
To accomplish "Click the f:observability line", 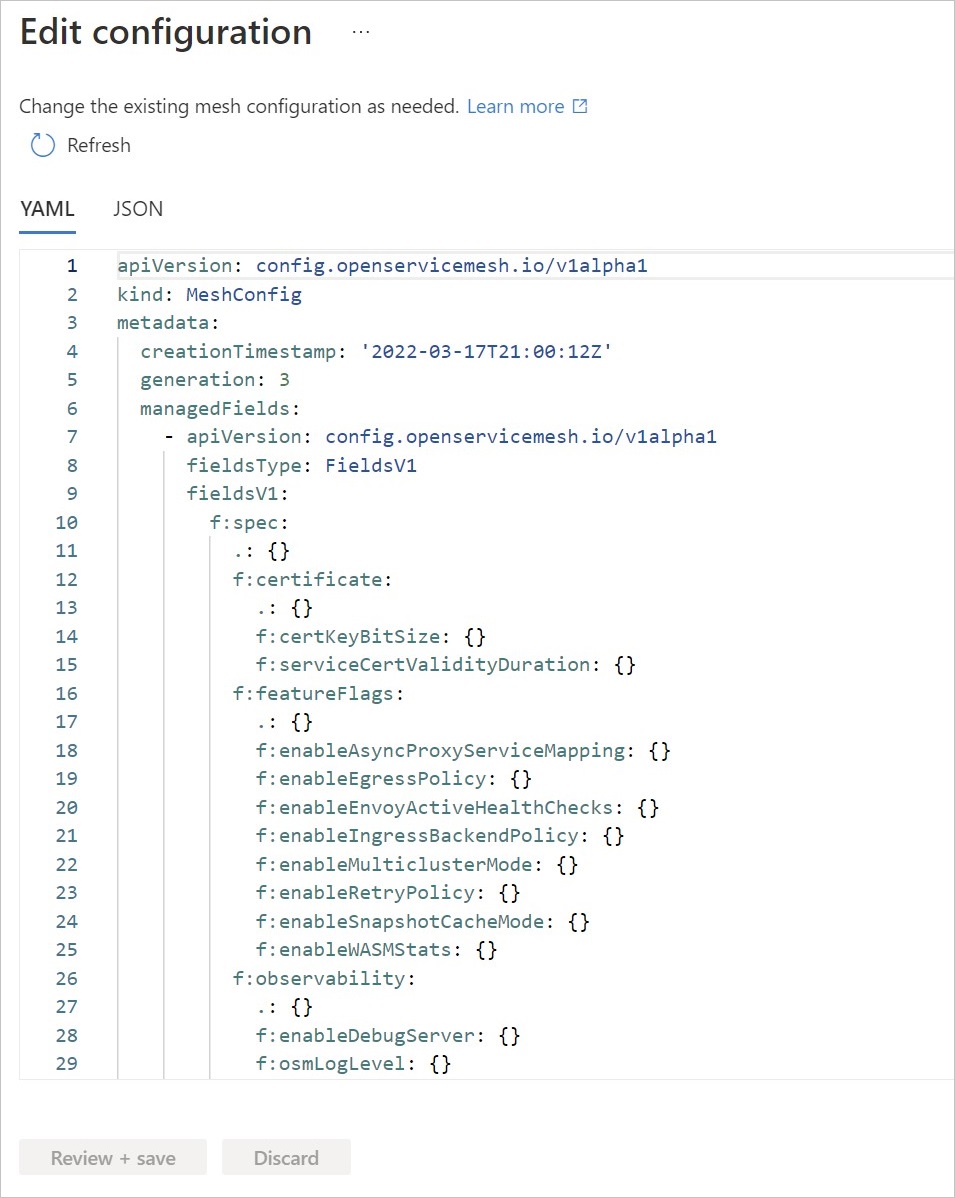I will (323, 978).
